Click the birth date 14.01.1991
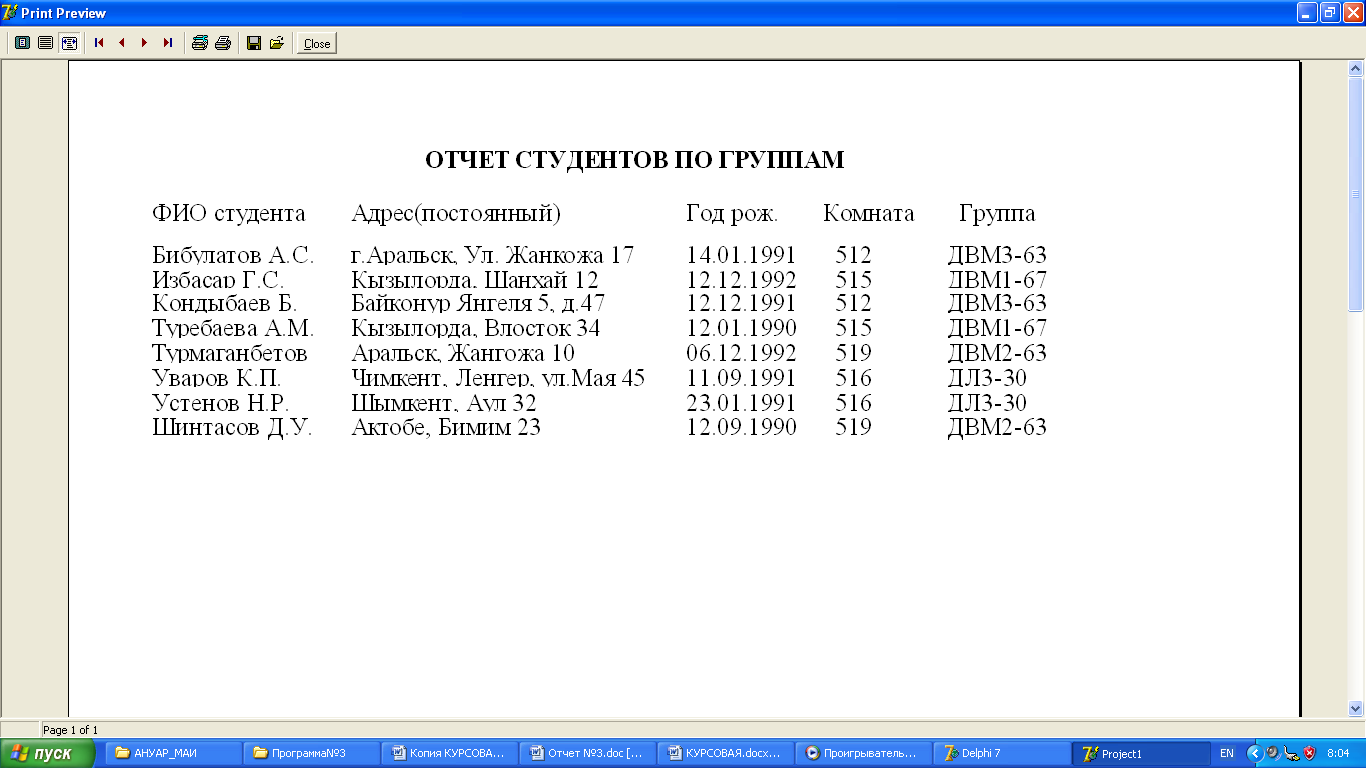Screen dimensions: 1366x768 tap(741, 255)
